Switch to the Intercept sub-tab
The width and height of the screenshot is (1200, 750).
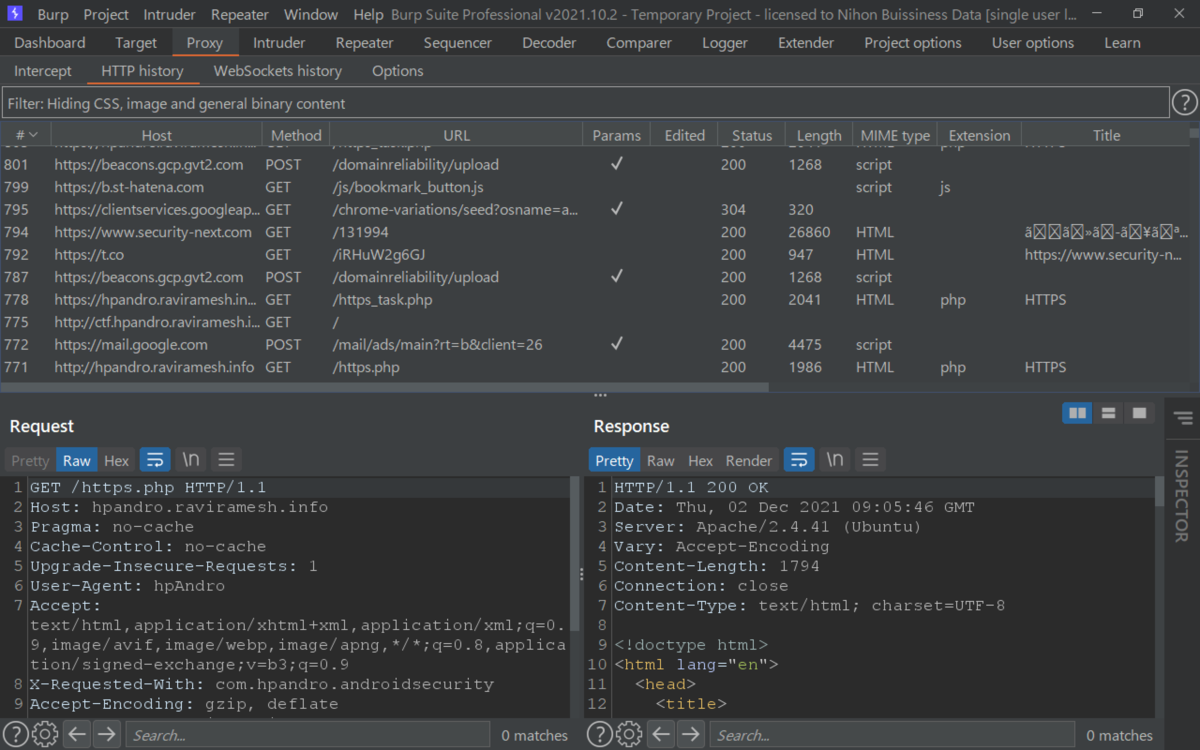(x=43, y=71)
